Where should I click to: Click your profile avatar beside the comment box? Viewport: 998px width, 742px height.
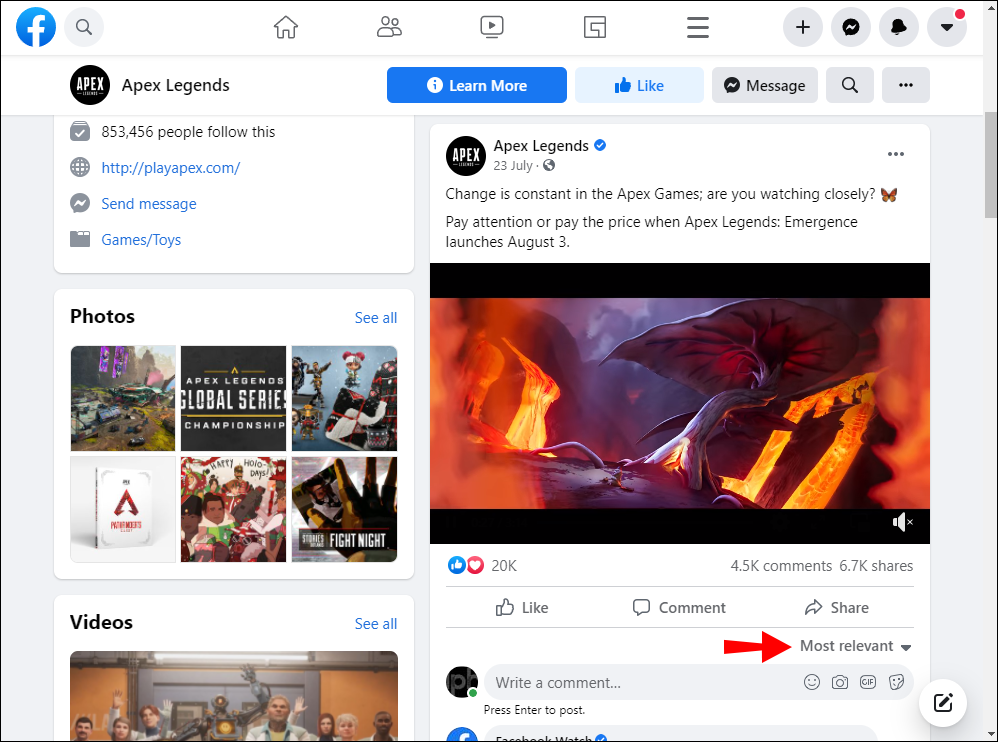(462, 682)
